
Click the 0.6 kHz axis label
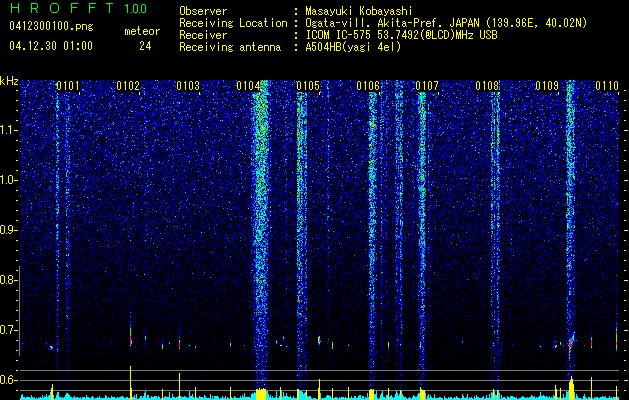pos(7,380)
